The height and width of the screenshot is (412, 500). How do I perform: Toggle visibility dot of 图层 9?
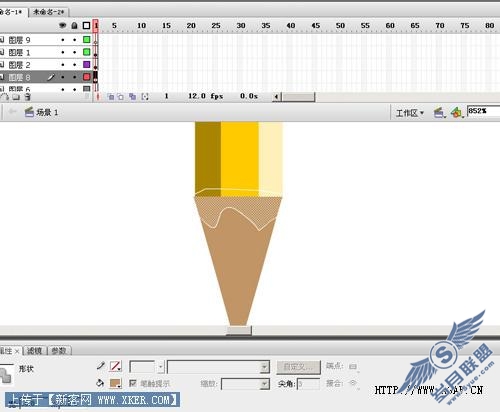[x=63, y=40]
